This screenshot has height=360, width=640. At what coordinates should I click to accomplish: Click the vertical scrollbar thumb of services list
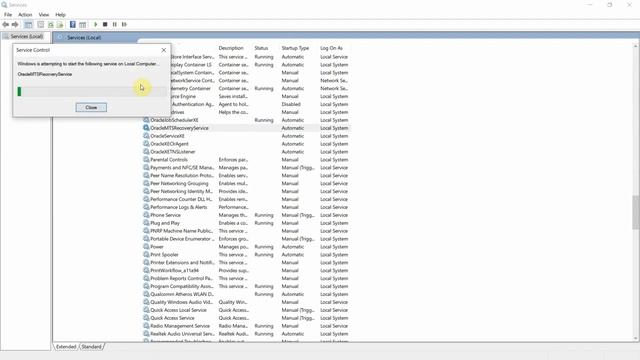click(x=636, y=212)
